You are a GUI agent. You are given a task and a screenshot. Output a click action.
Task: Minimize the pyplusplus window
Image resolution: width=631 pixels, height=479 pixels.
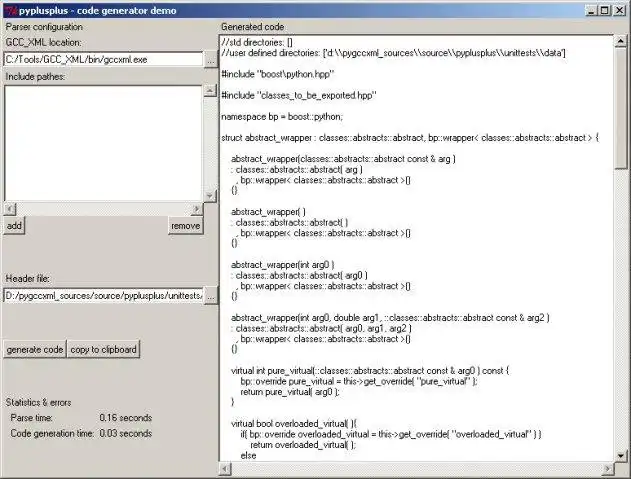pos(591,10)
